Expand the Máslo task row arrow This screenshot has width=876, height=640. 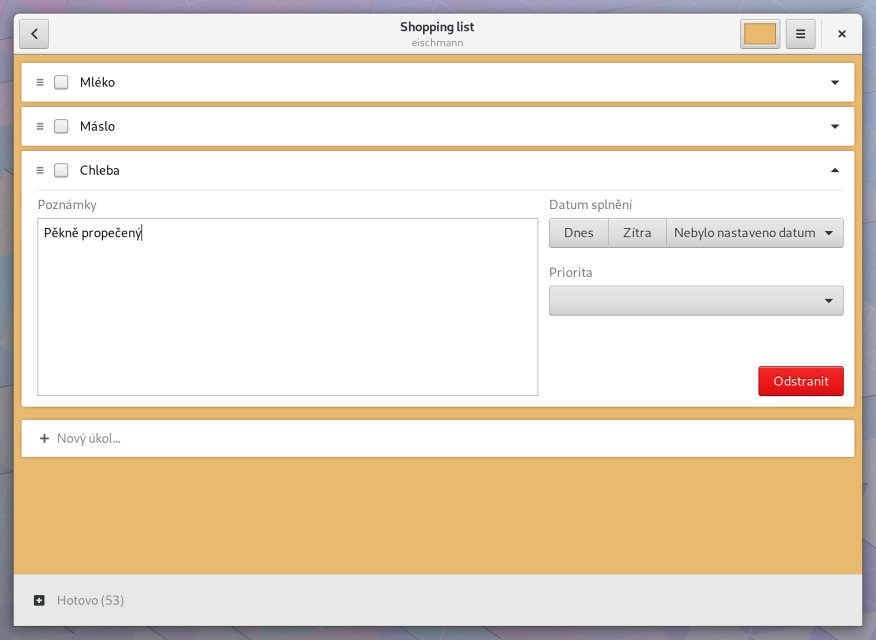tap(835, 126)
